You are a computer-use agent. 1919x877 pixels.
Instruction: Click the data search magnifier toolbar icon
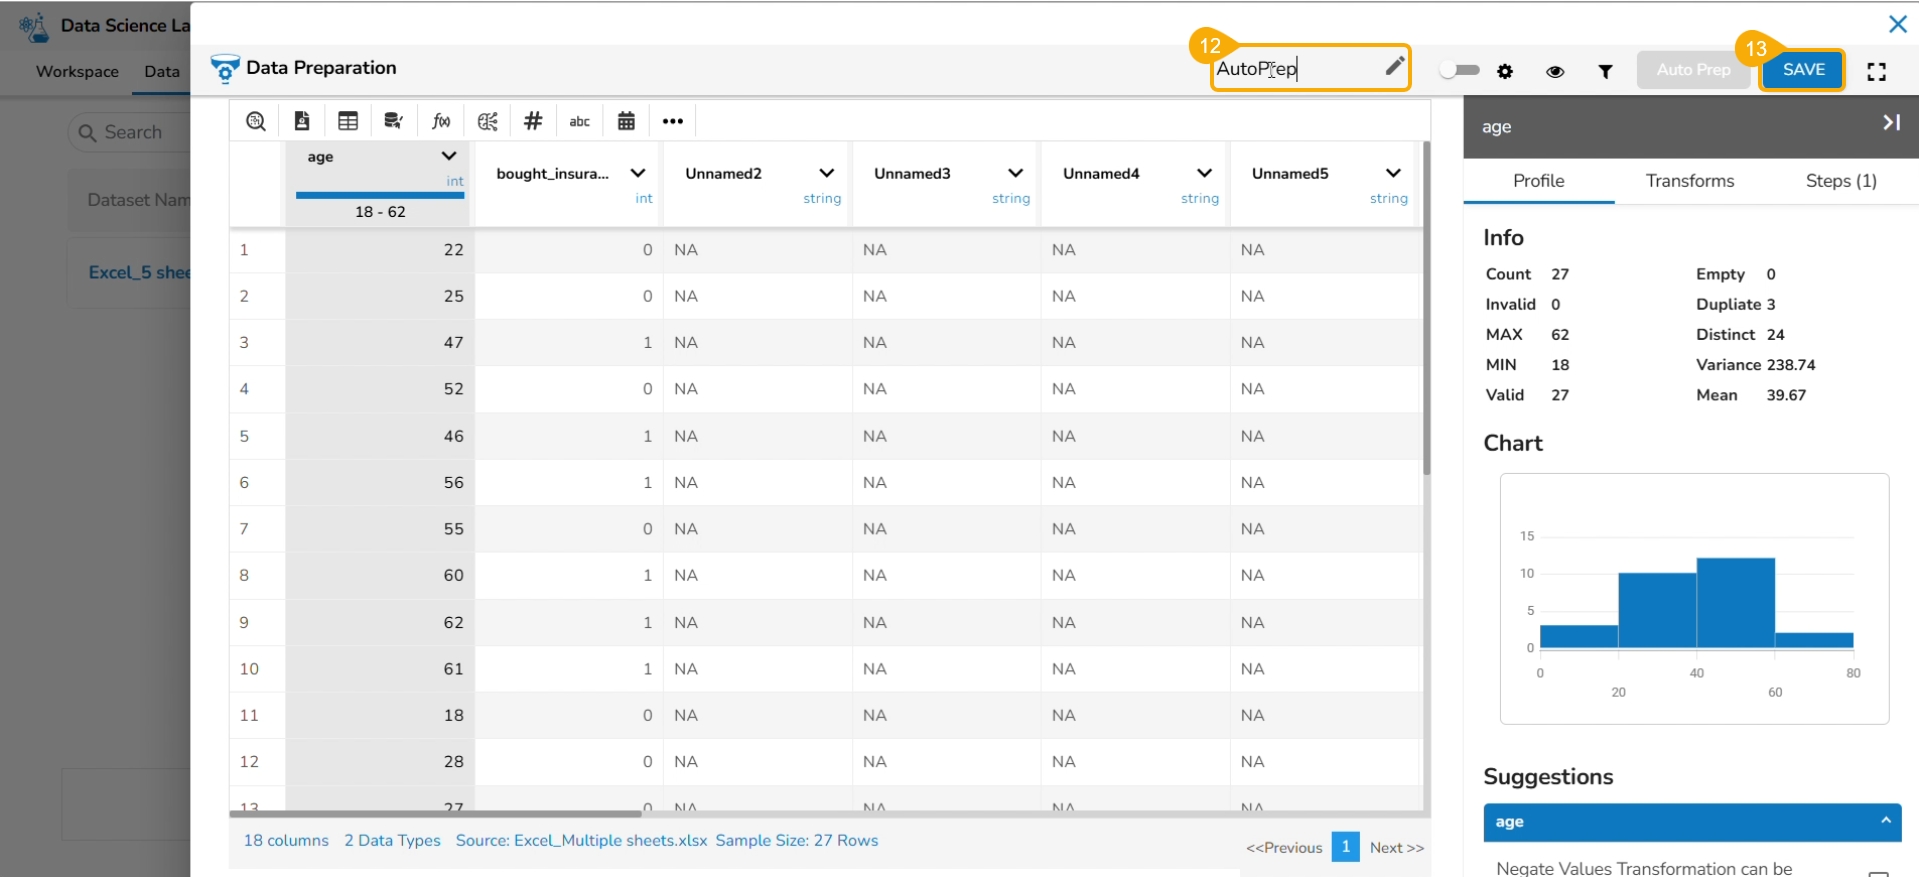(x=256, y=121)
